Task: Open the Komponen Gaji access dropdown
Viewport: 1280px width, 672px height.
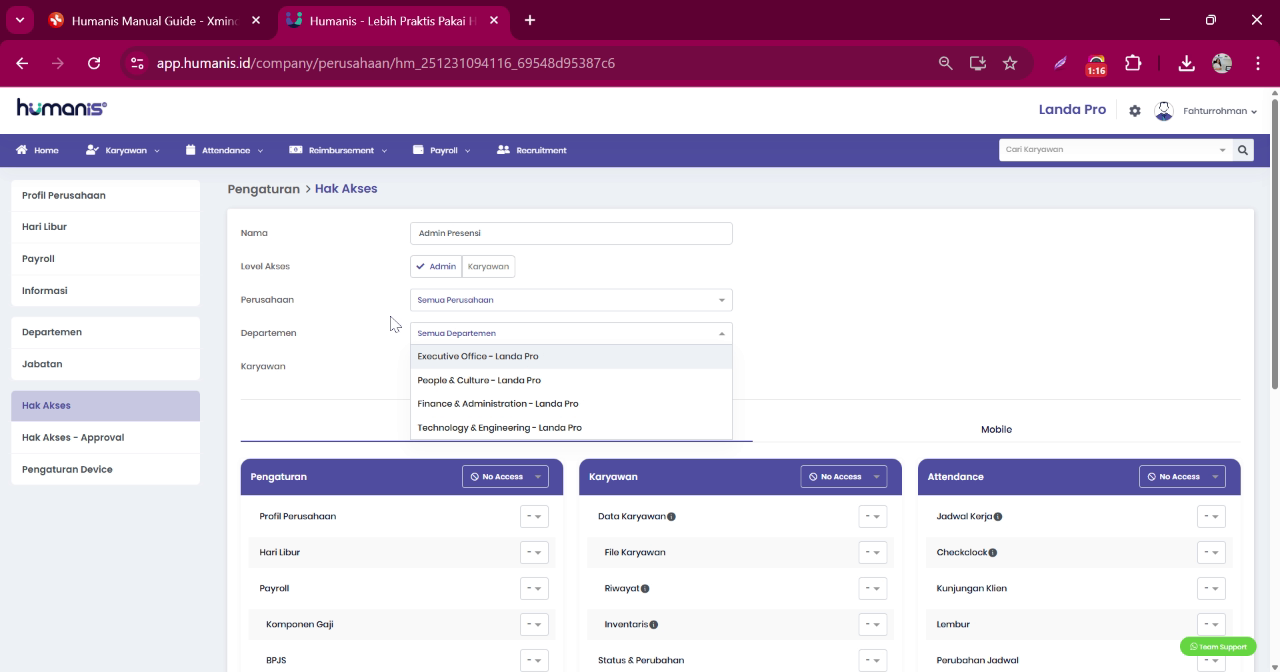Action: pyautogui.click(x=534, y=625)
